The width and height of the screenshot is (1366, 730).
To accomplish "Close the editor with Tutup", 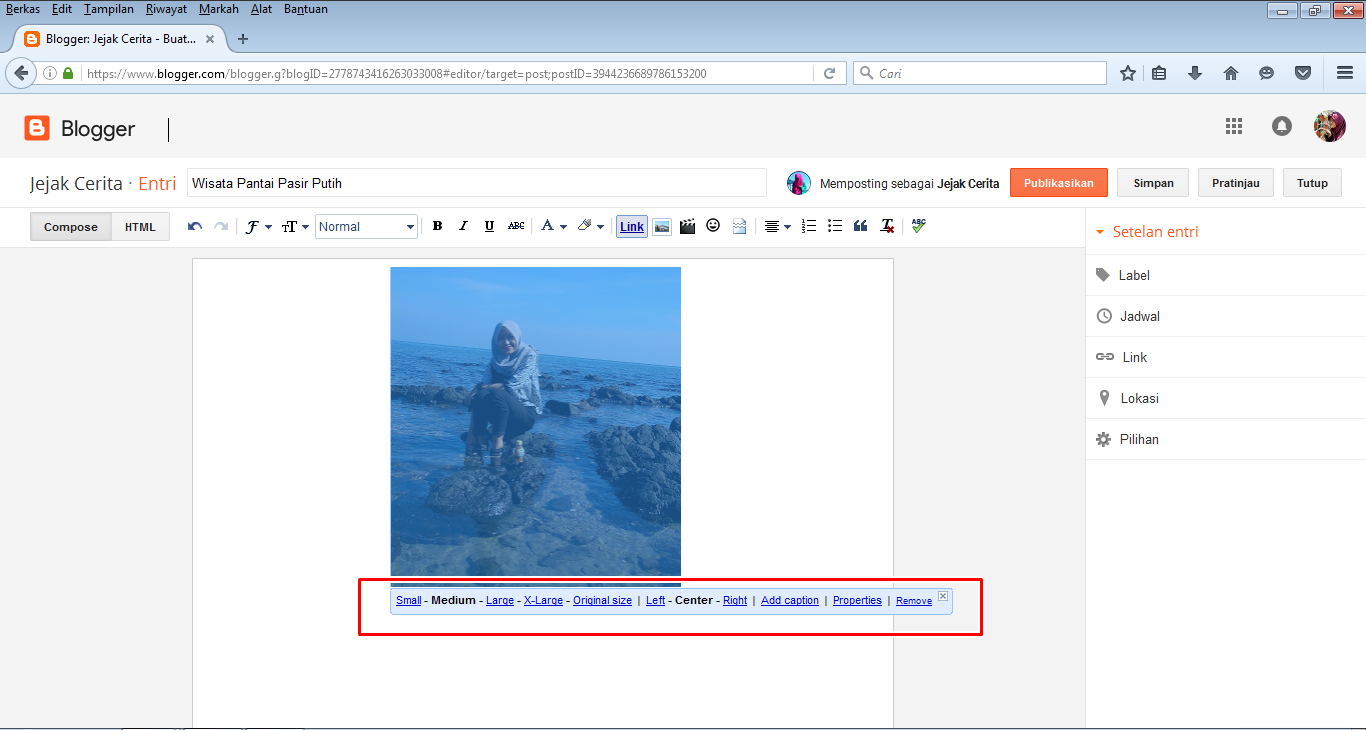I will click(1312, 183).
